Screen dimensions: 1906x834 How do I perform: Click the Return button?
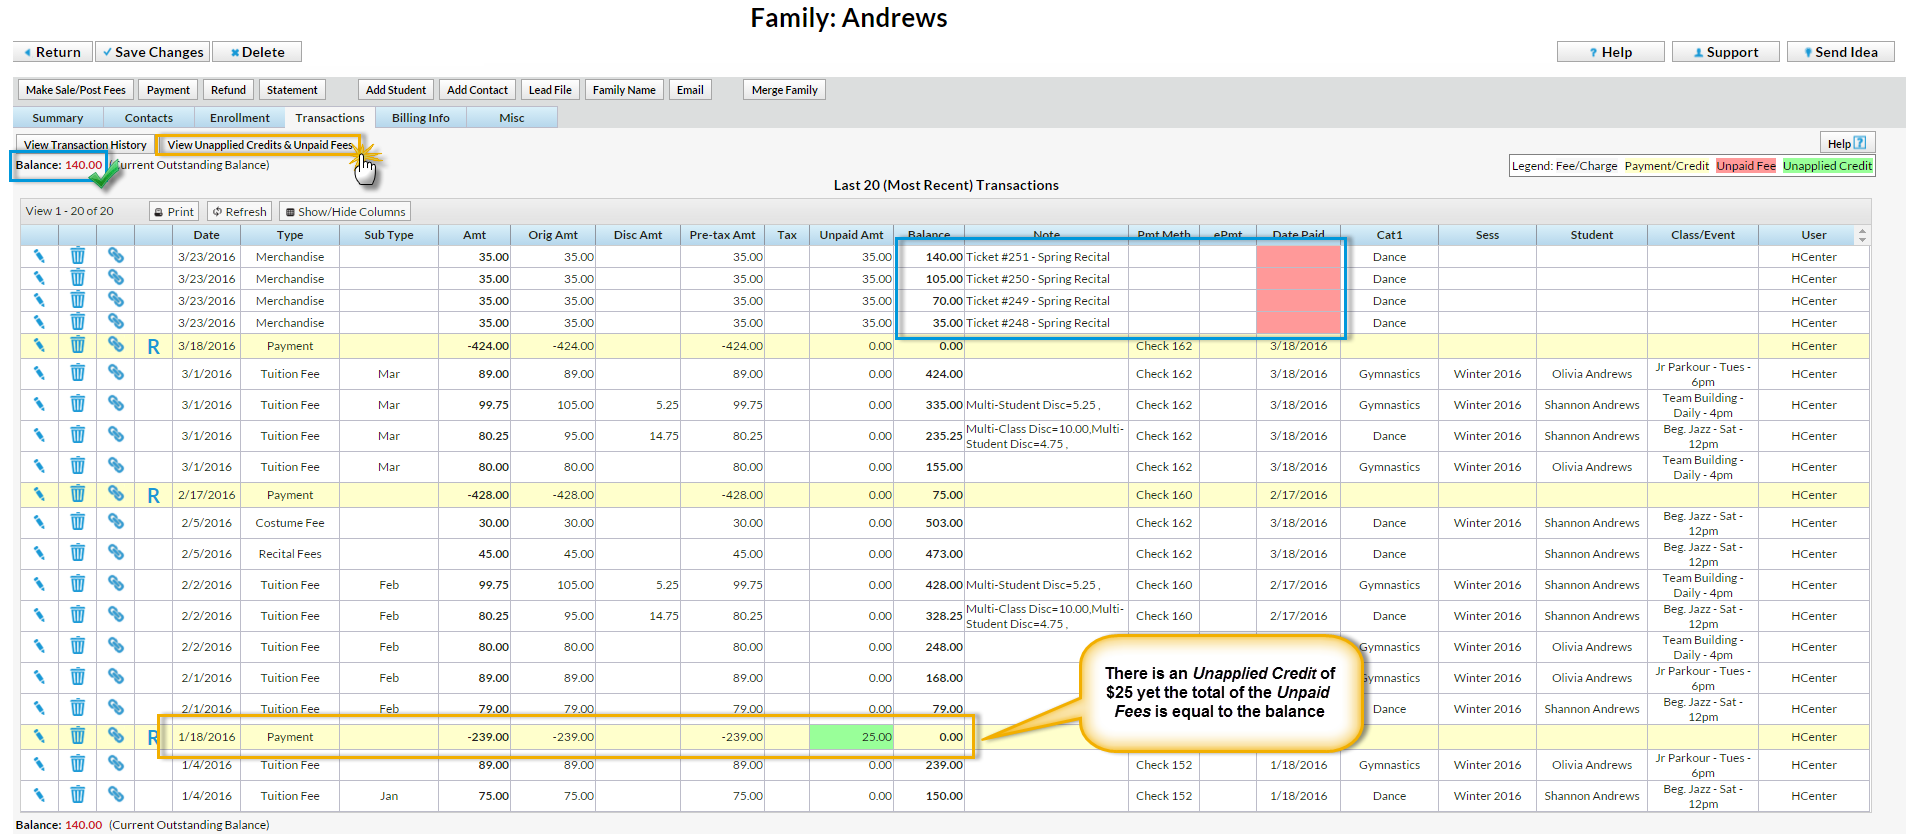pyautogui.click(x=53, y=52)
